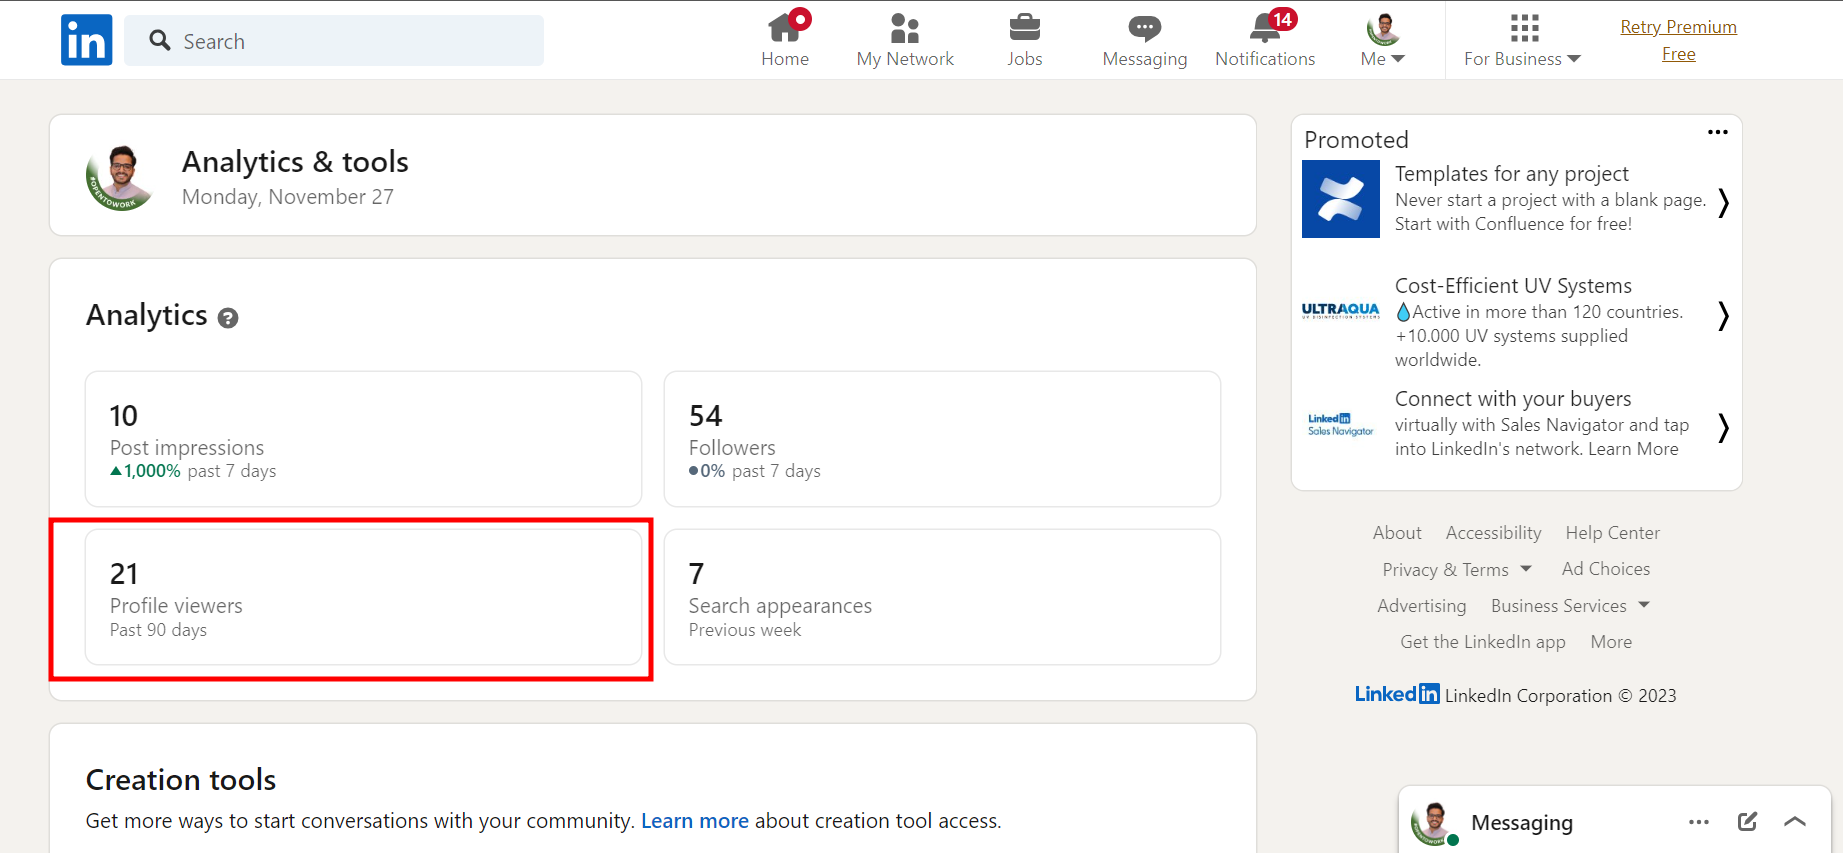
Task: Open the Messaging speech bubble icon
Action: coord(1145,28)
